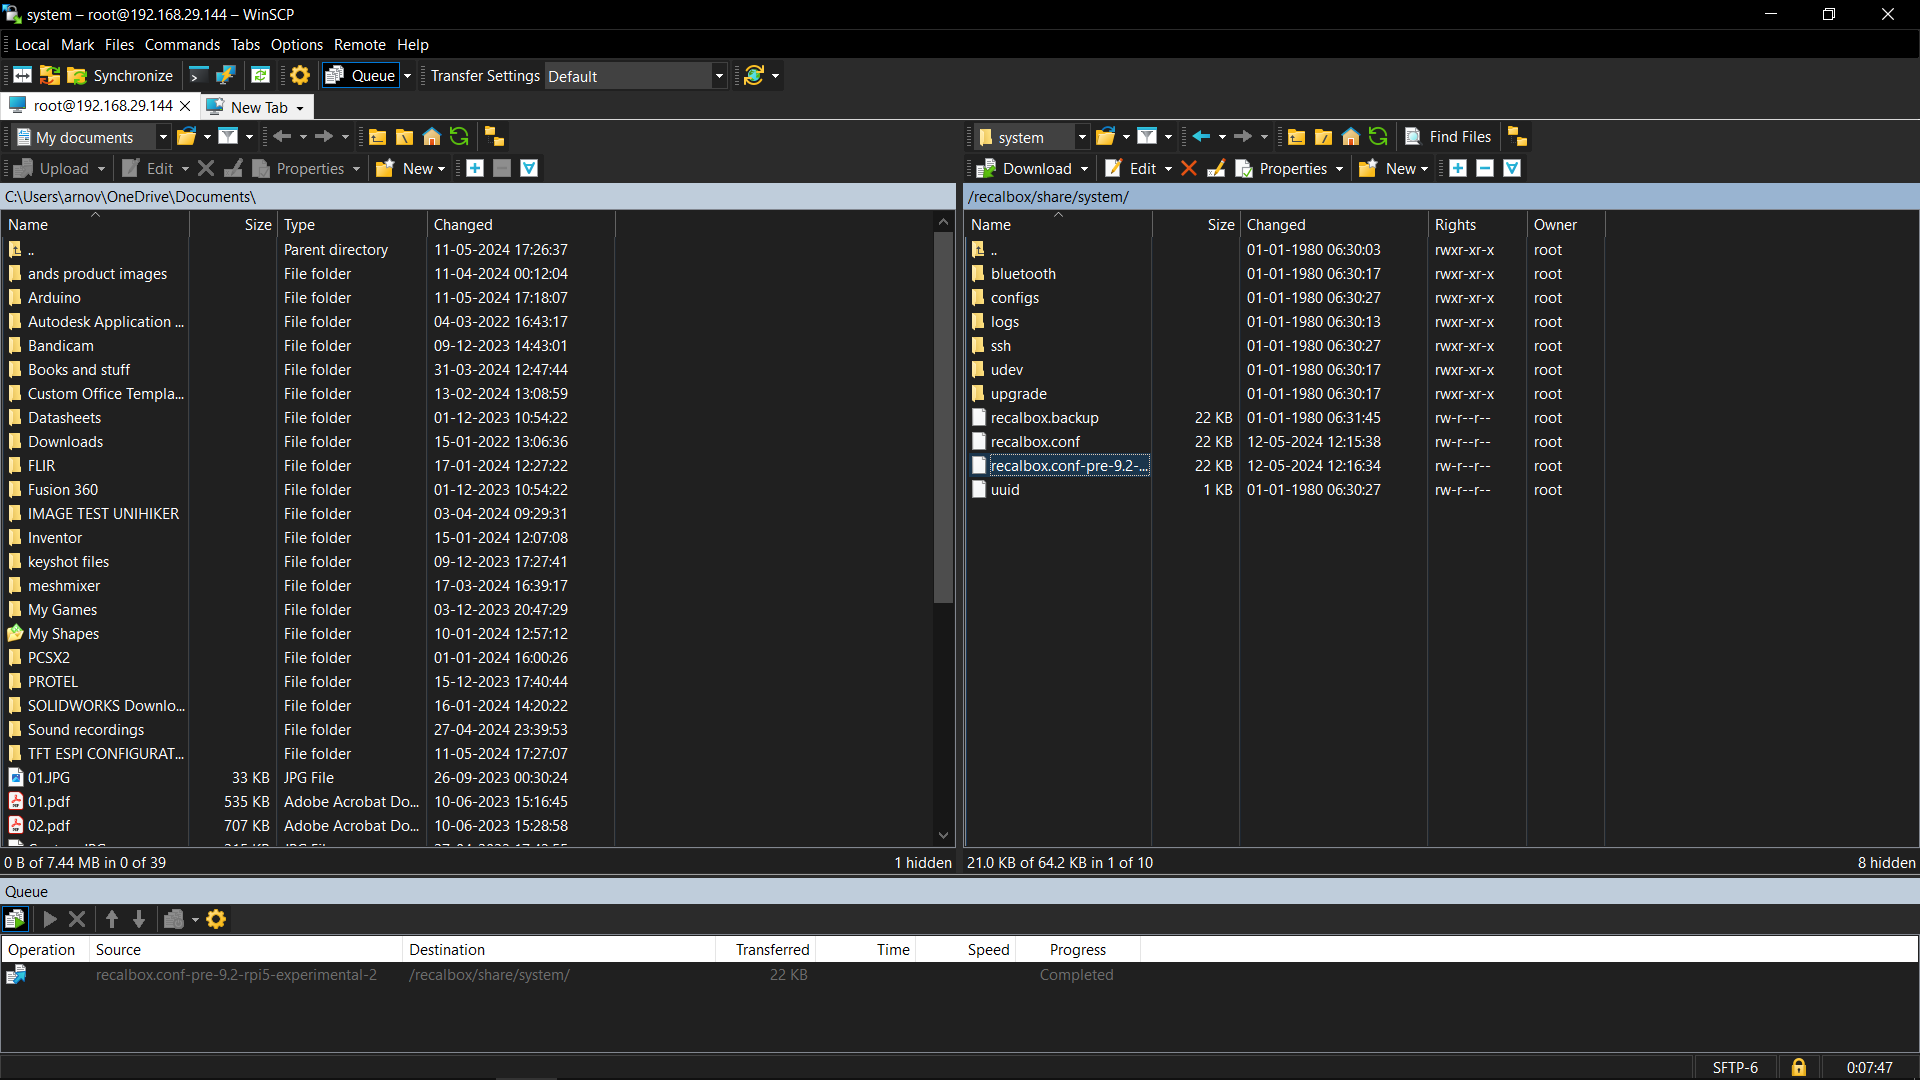Image resolution: width=1920 pixels, height=1080 pixels.
Task: Refresh the local panel directory
Action: (x=459, y=137)
